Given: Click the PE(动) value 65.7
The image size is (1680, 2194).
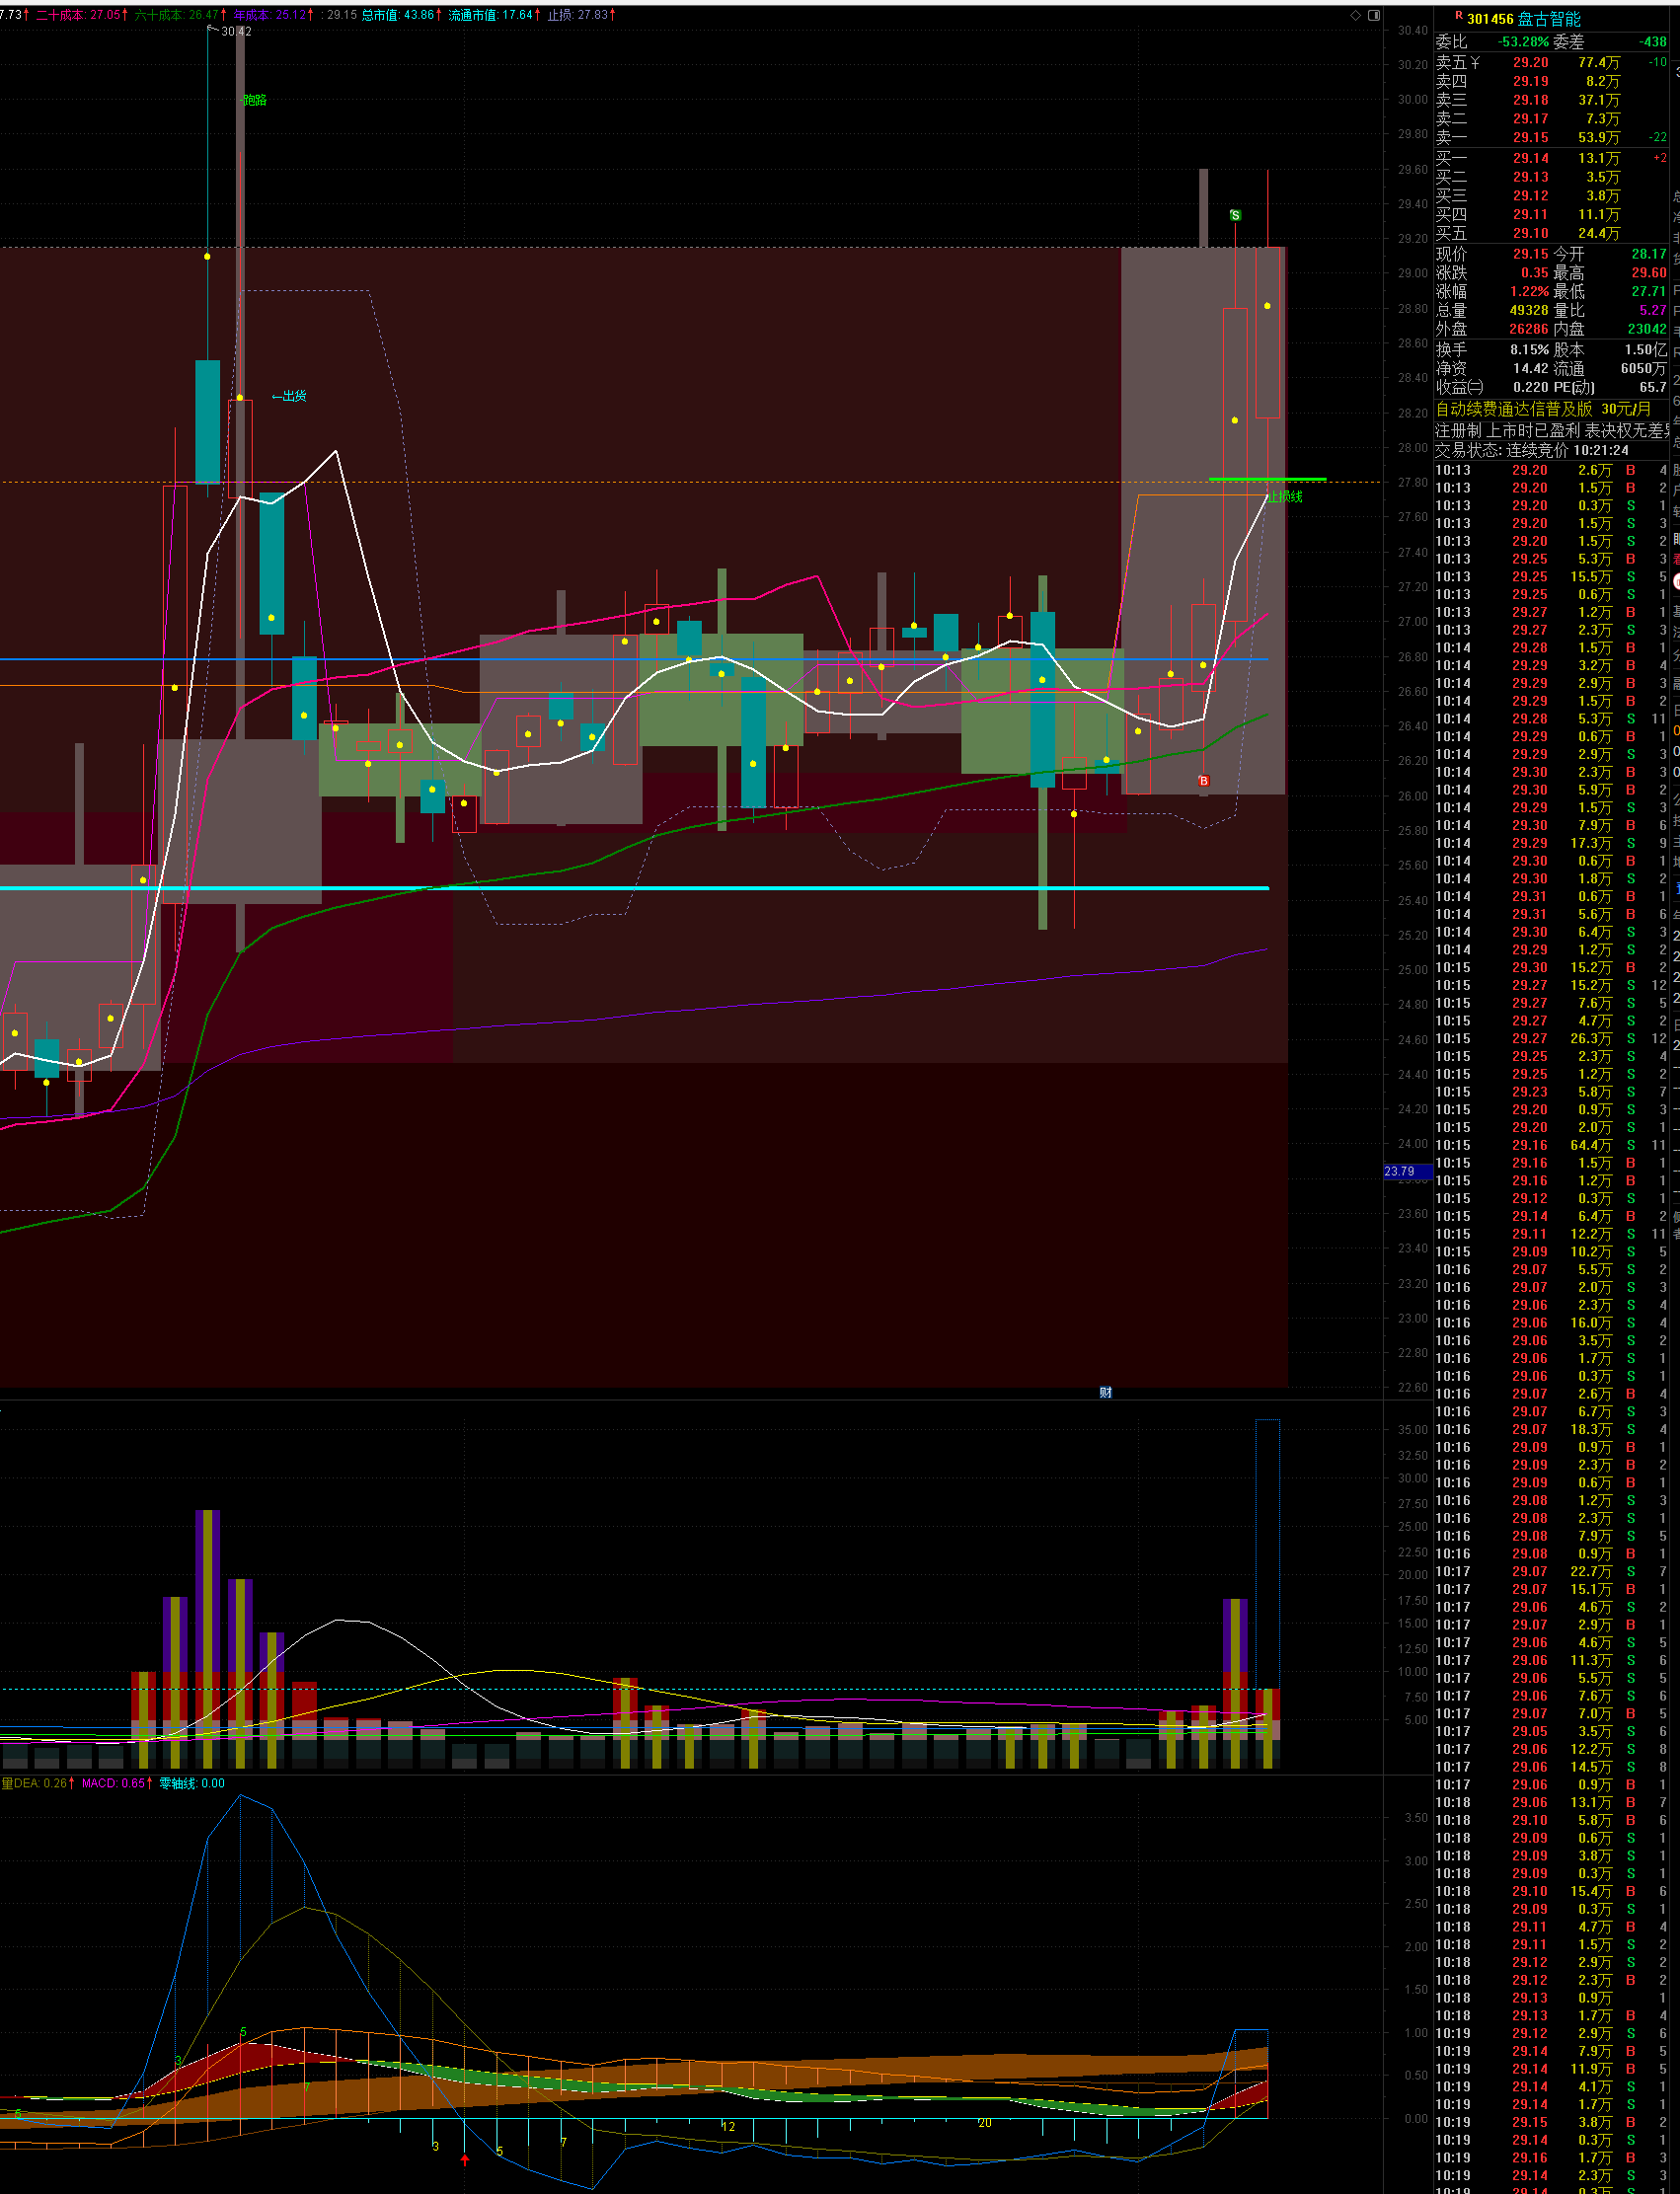Looking at the screenshot, I should coord(1653,387).
